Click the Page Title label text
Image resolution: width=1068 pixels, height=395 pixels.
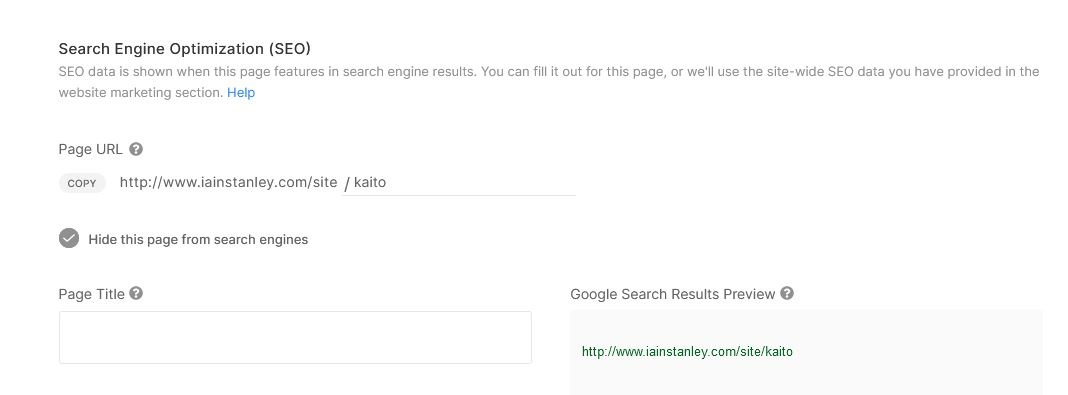point(92,294)
